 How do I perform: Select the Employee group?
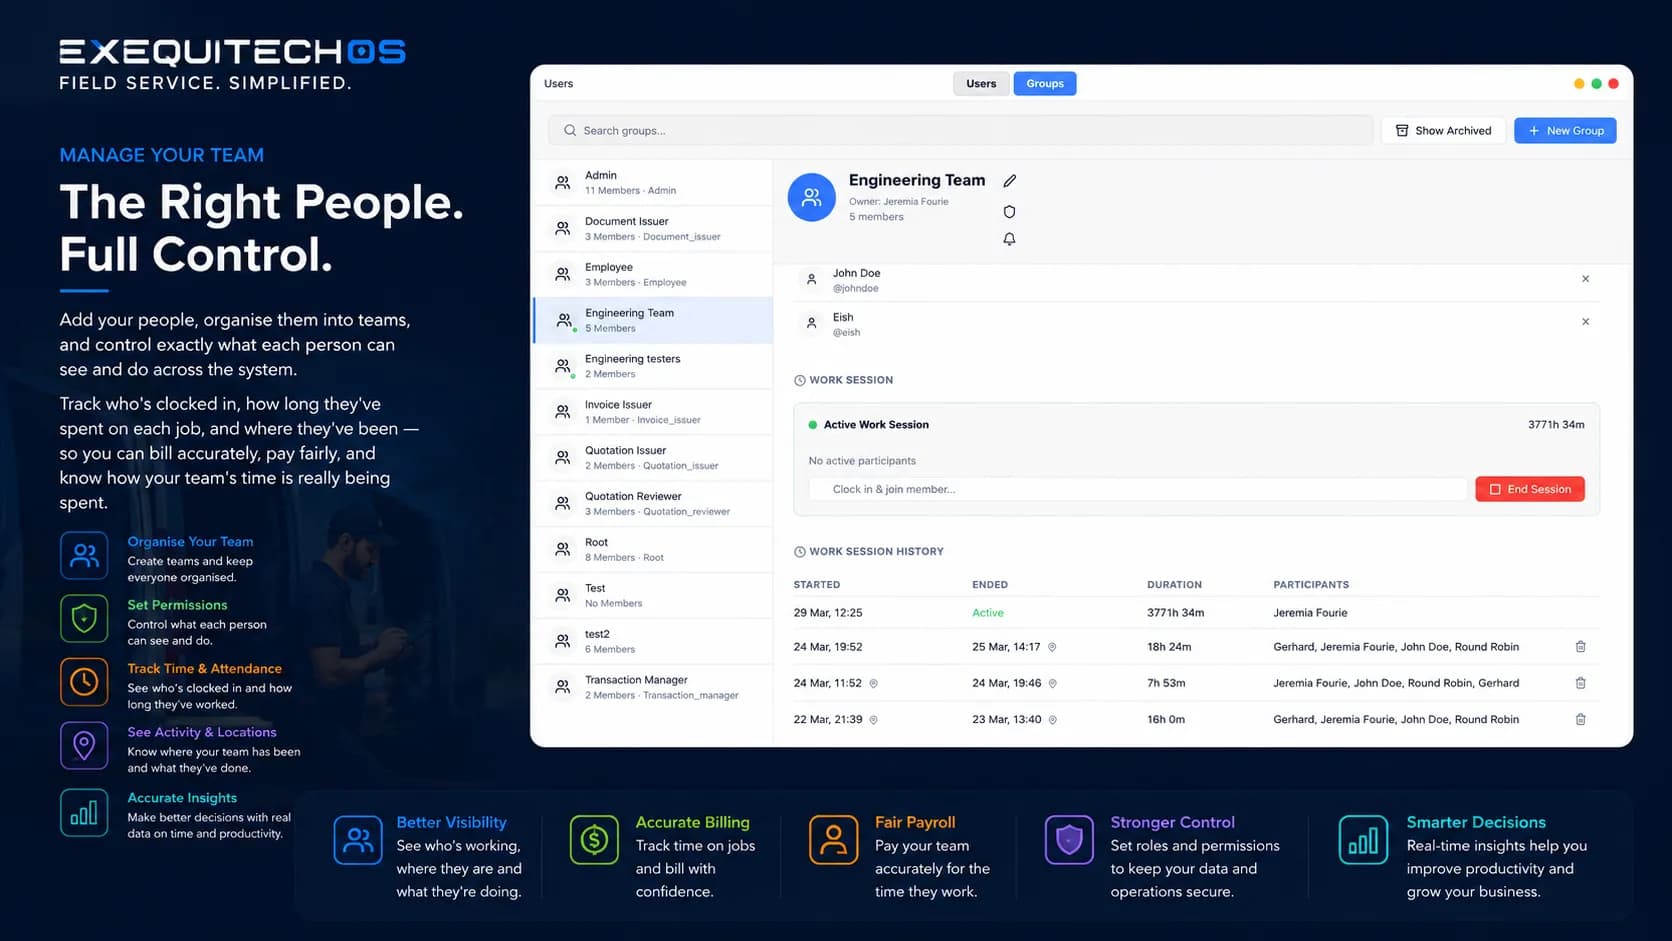tap(653, 274)
